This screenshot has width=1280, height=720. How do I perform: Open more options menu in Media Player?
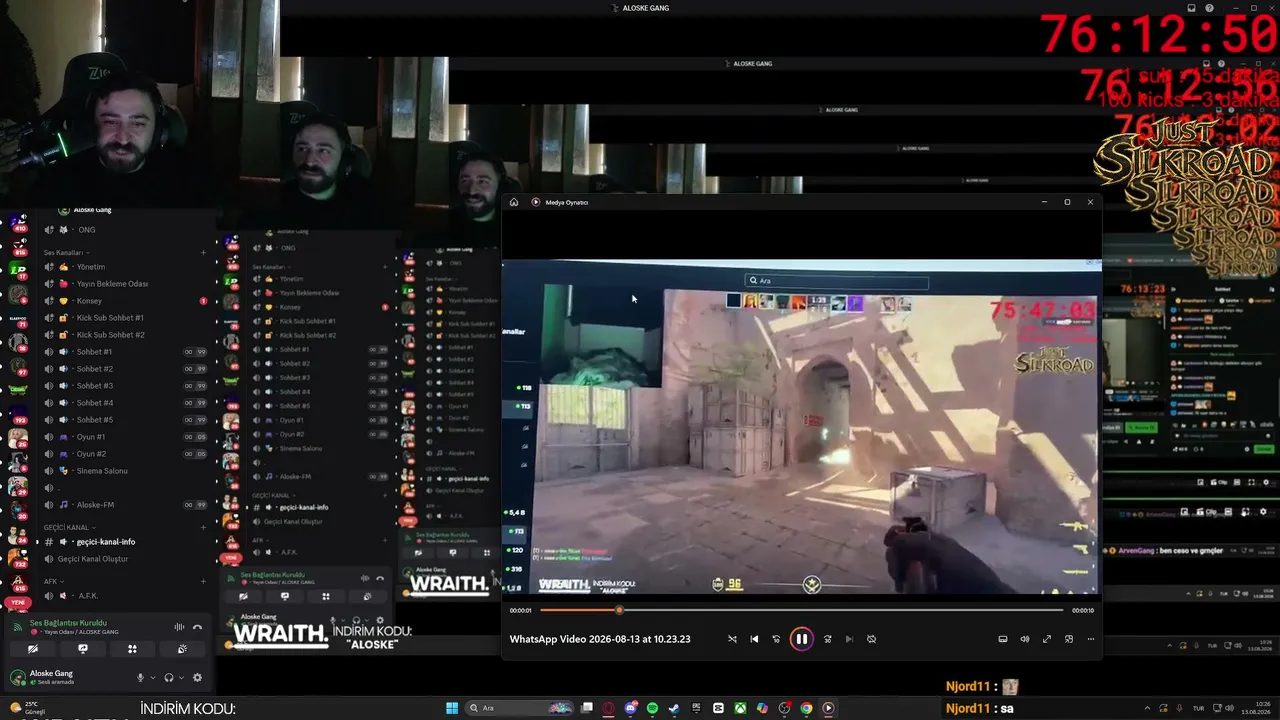(x=1091, y=639)
